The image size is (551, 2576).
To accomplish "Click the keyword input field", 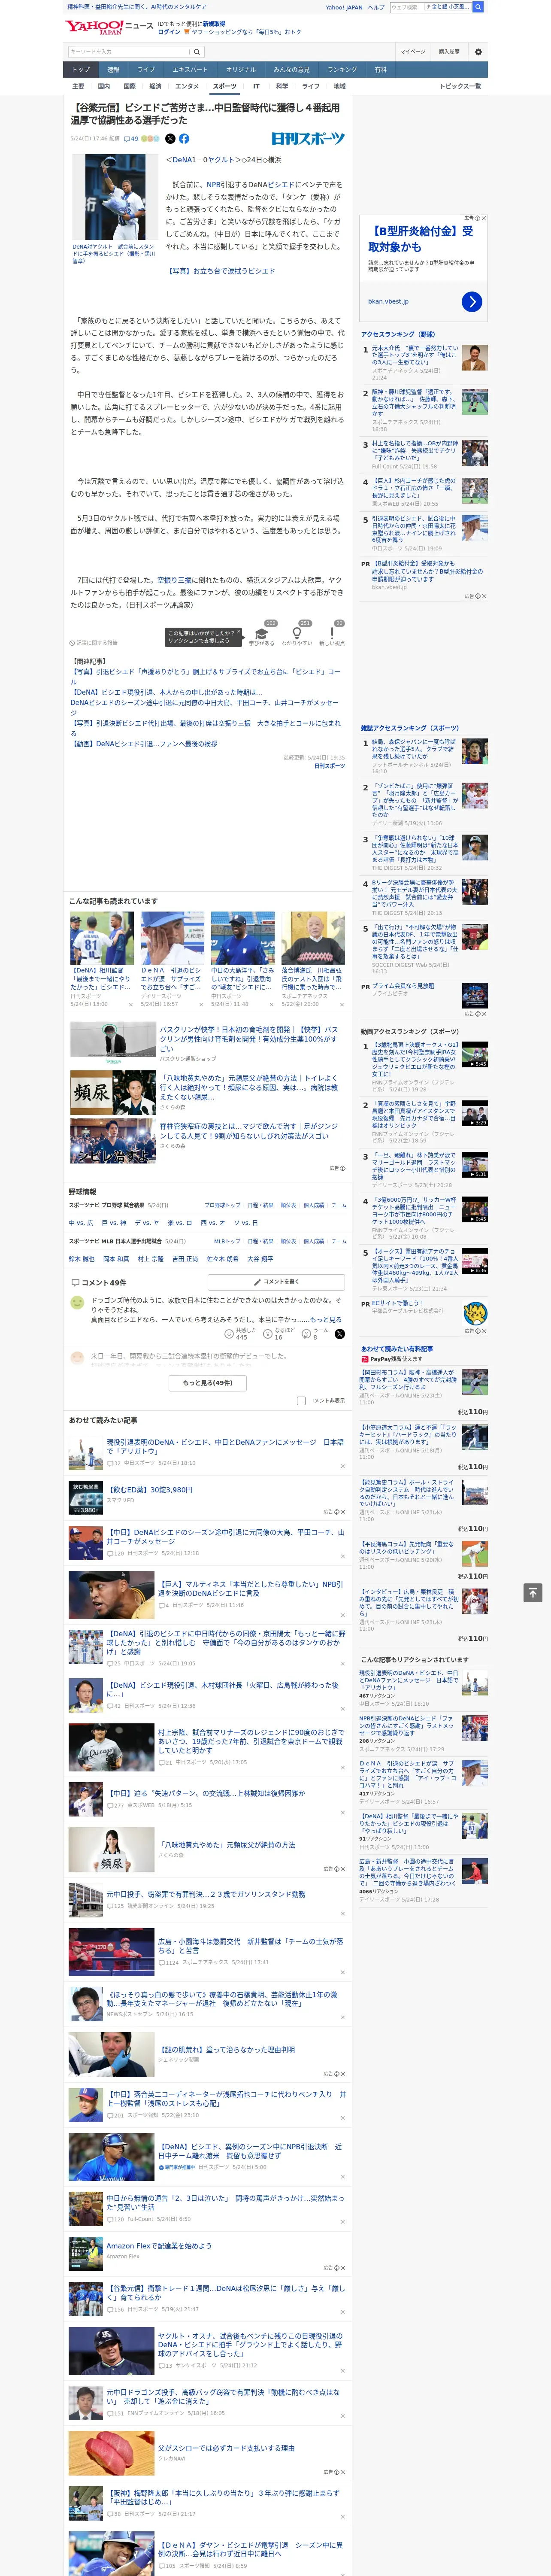I will pyautogui.click(x=129, y=51).
